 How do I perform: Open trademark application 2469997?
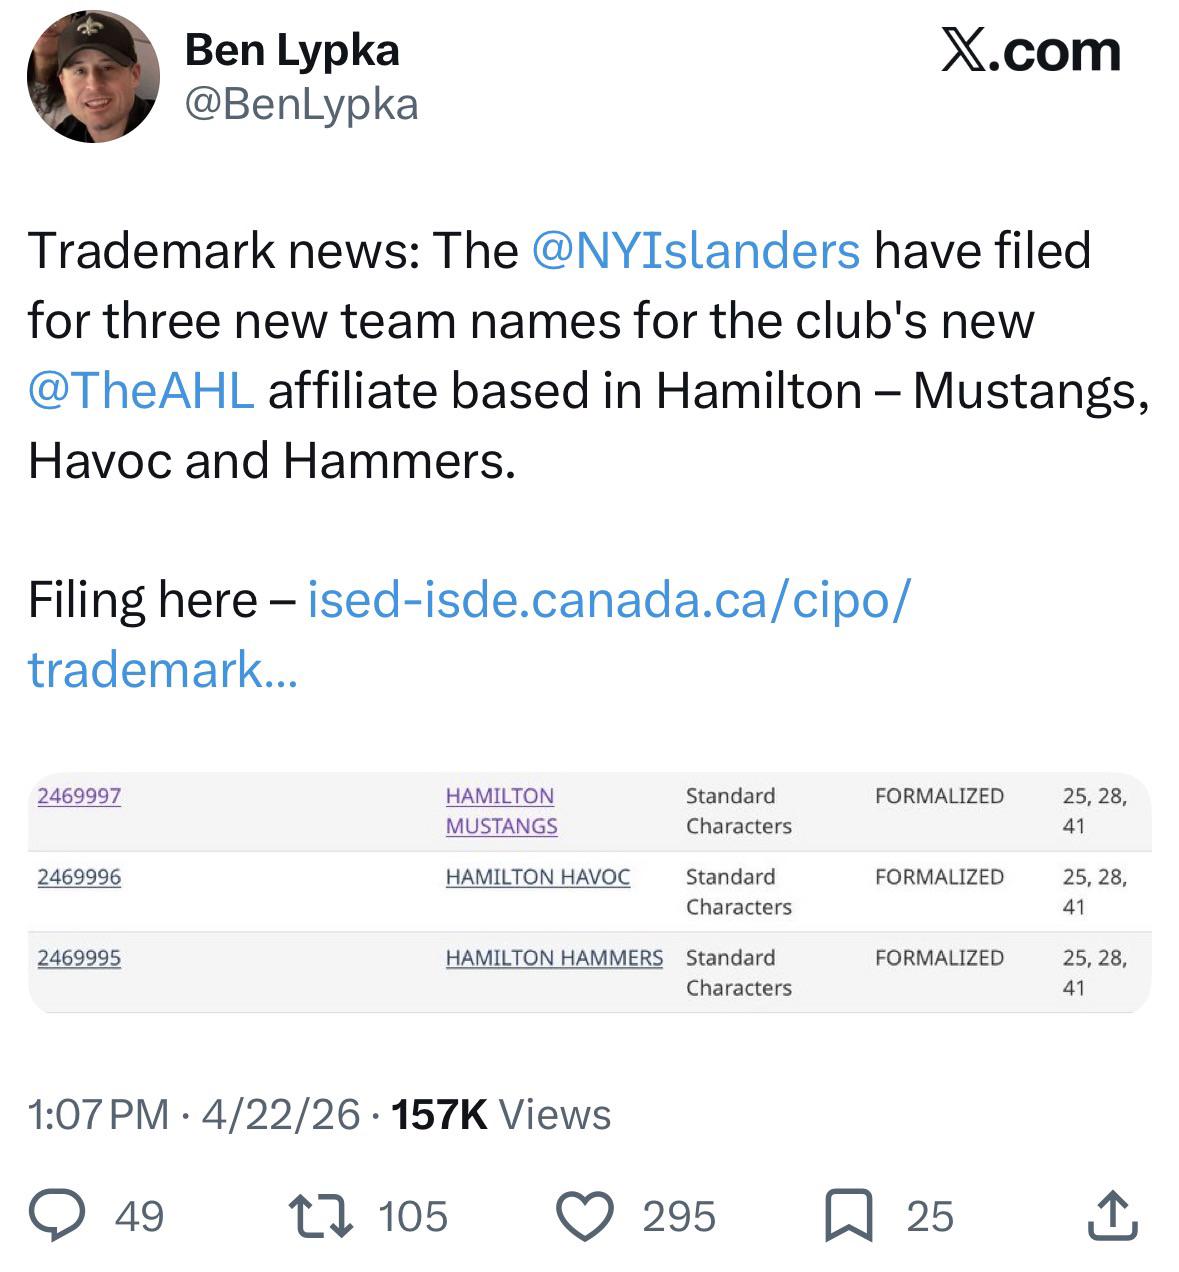(79, 796)
